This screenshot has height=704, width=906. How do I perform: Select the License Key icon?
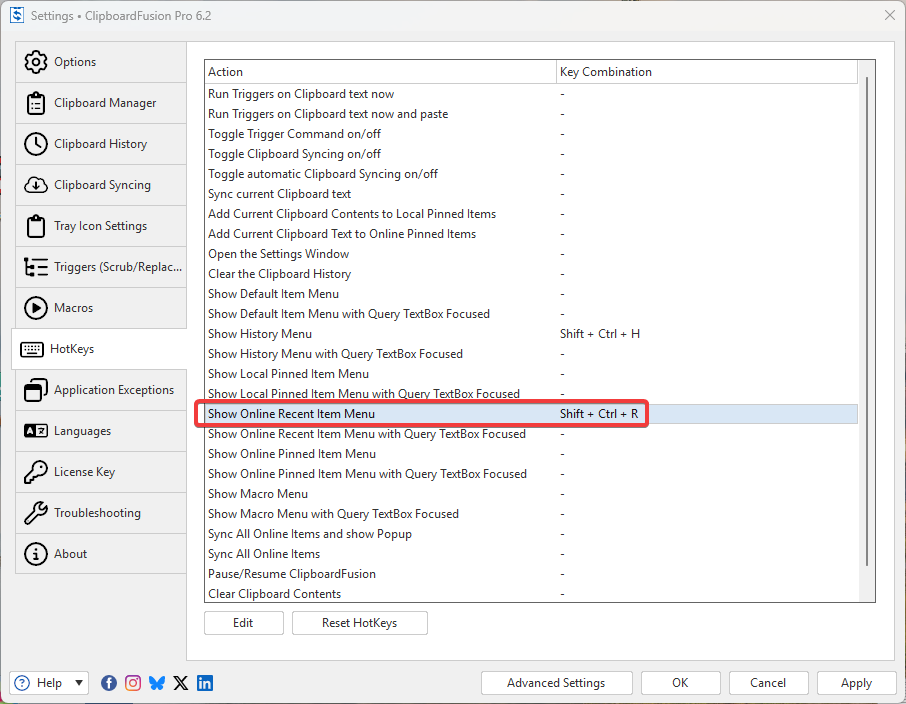tap(36, 472)
